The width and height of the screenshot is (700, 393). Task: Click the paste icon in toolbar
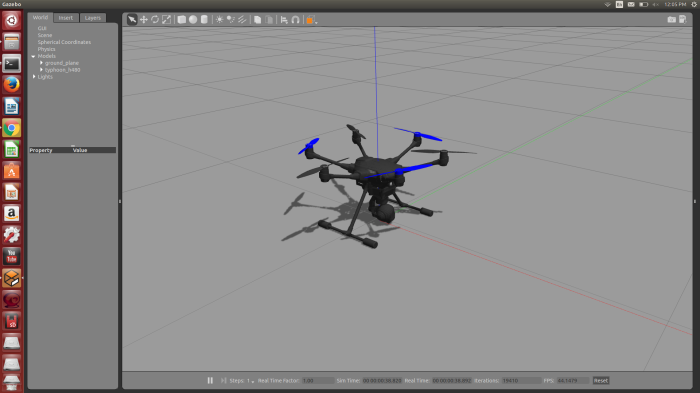[x=269, y=20]
